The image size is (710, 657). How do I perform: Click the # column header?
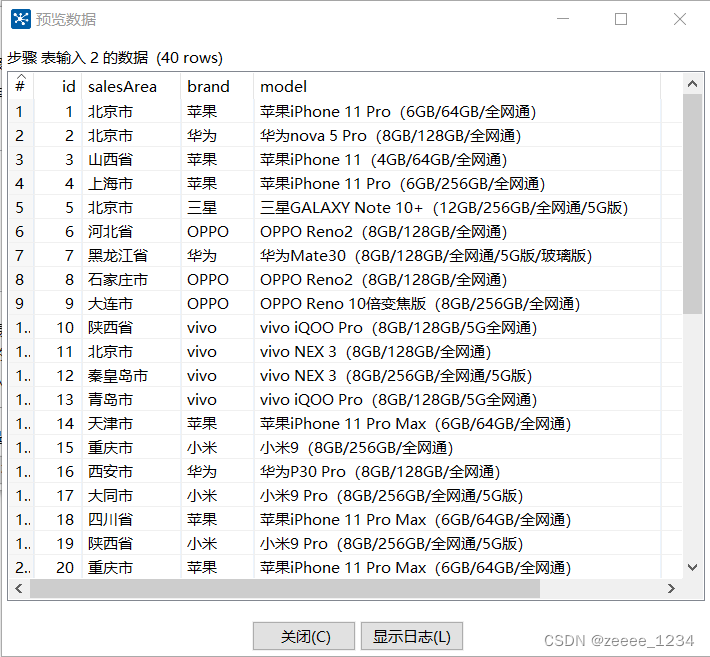[x=21, y=86]
